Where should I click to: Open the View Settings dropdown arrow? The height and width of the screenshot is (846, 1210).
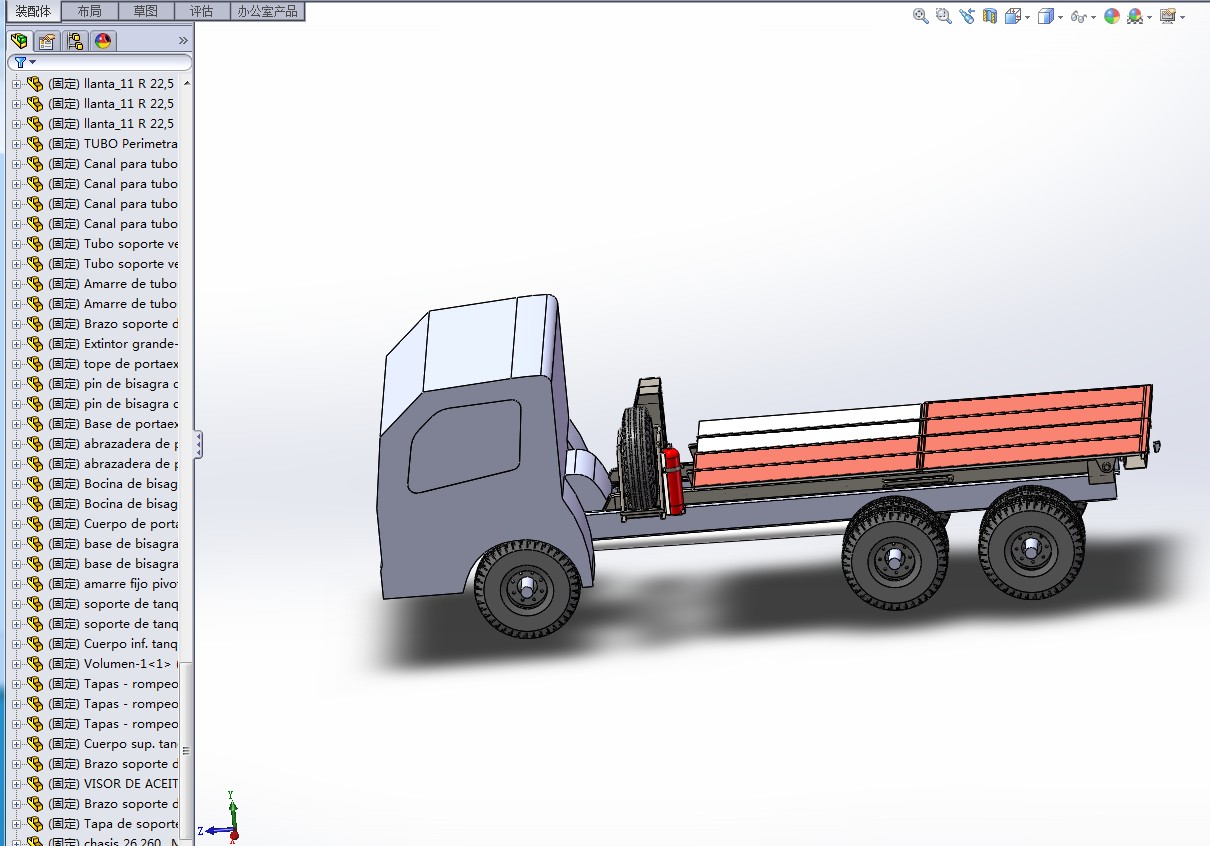[x=1182, y=17]
